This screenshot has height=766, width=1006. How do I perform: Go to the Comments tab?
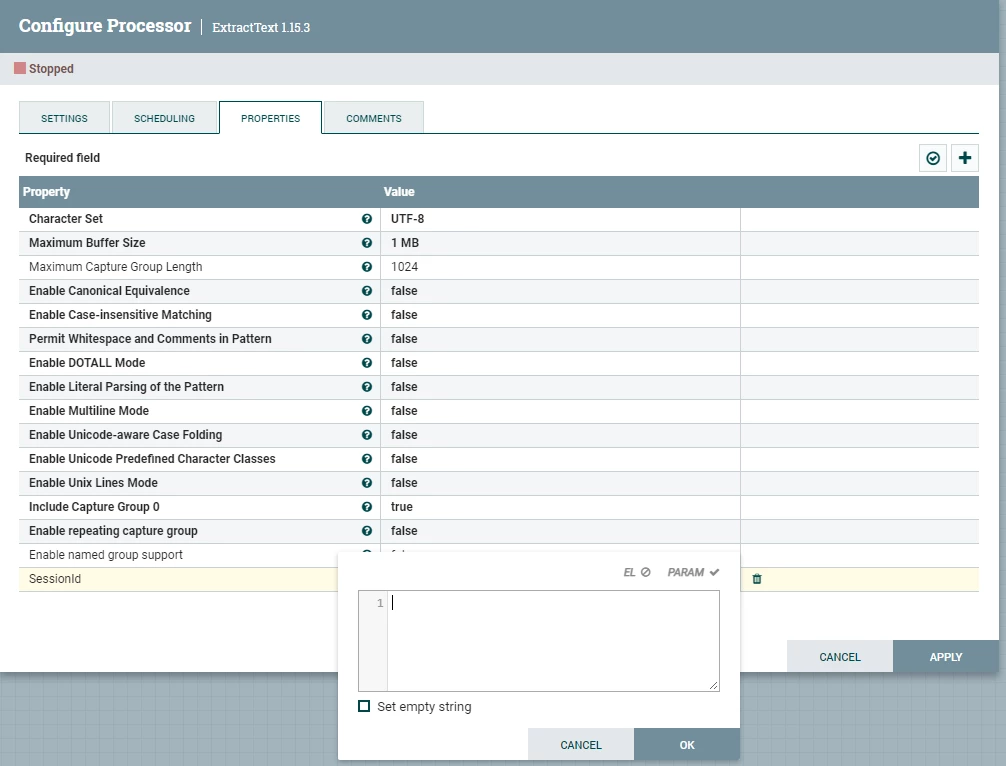point(374,118)
